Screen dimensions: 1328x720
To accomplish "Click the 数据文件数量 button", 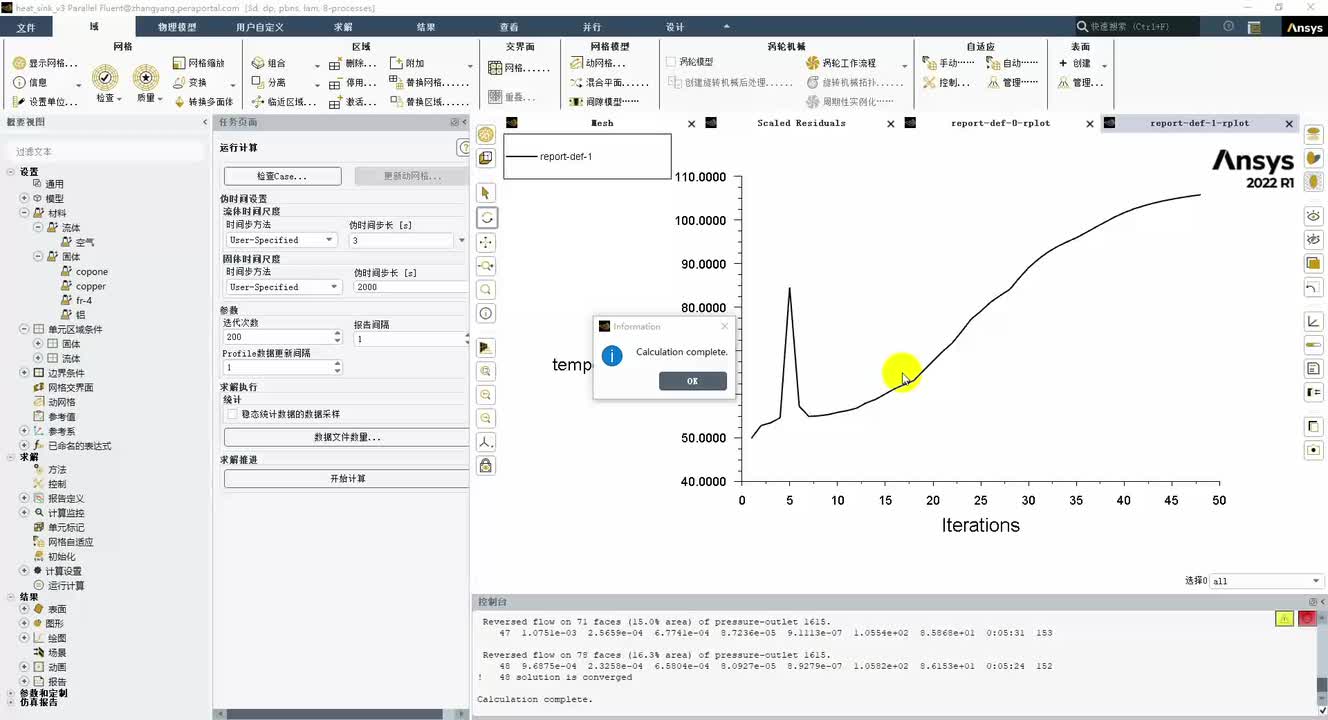I will 346,437.
